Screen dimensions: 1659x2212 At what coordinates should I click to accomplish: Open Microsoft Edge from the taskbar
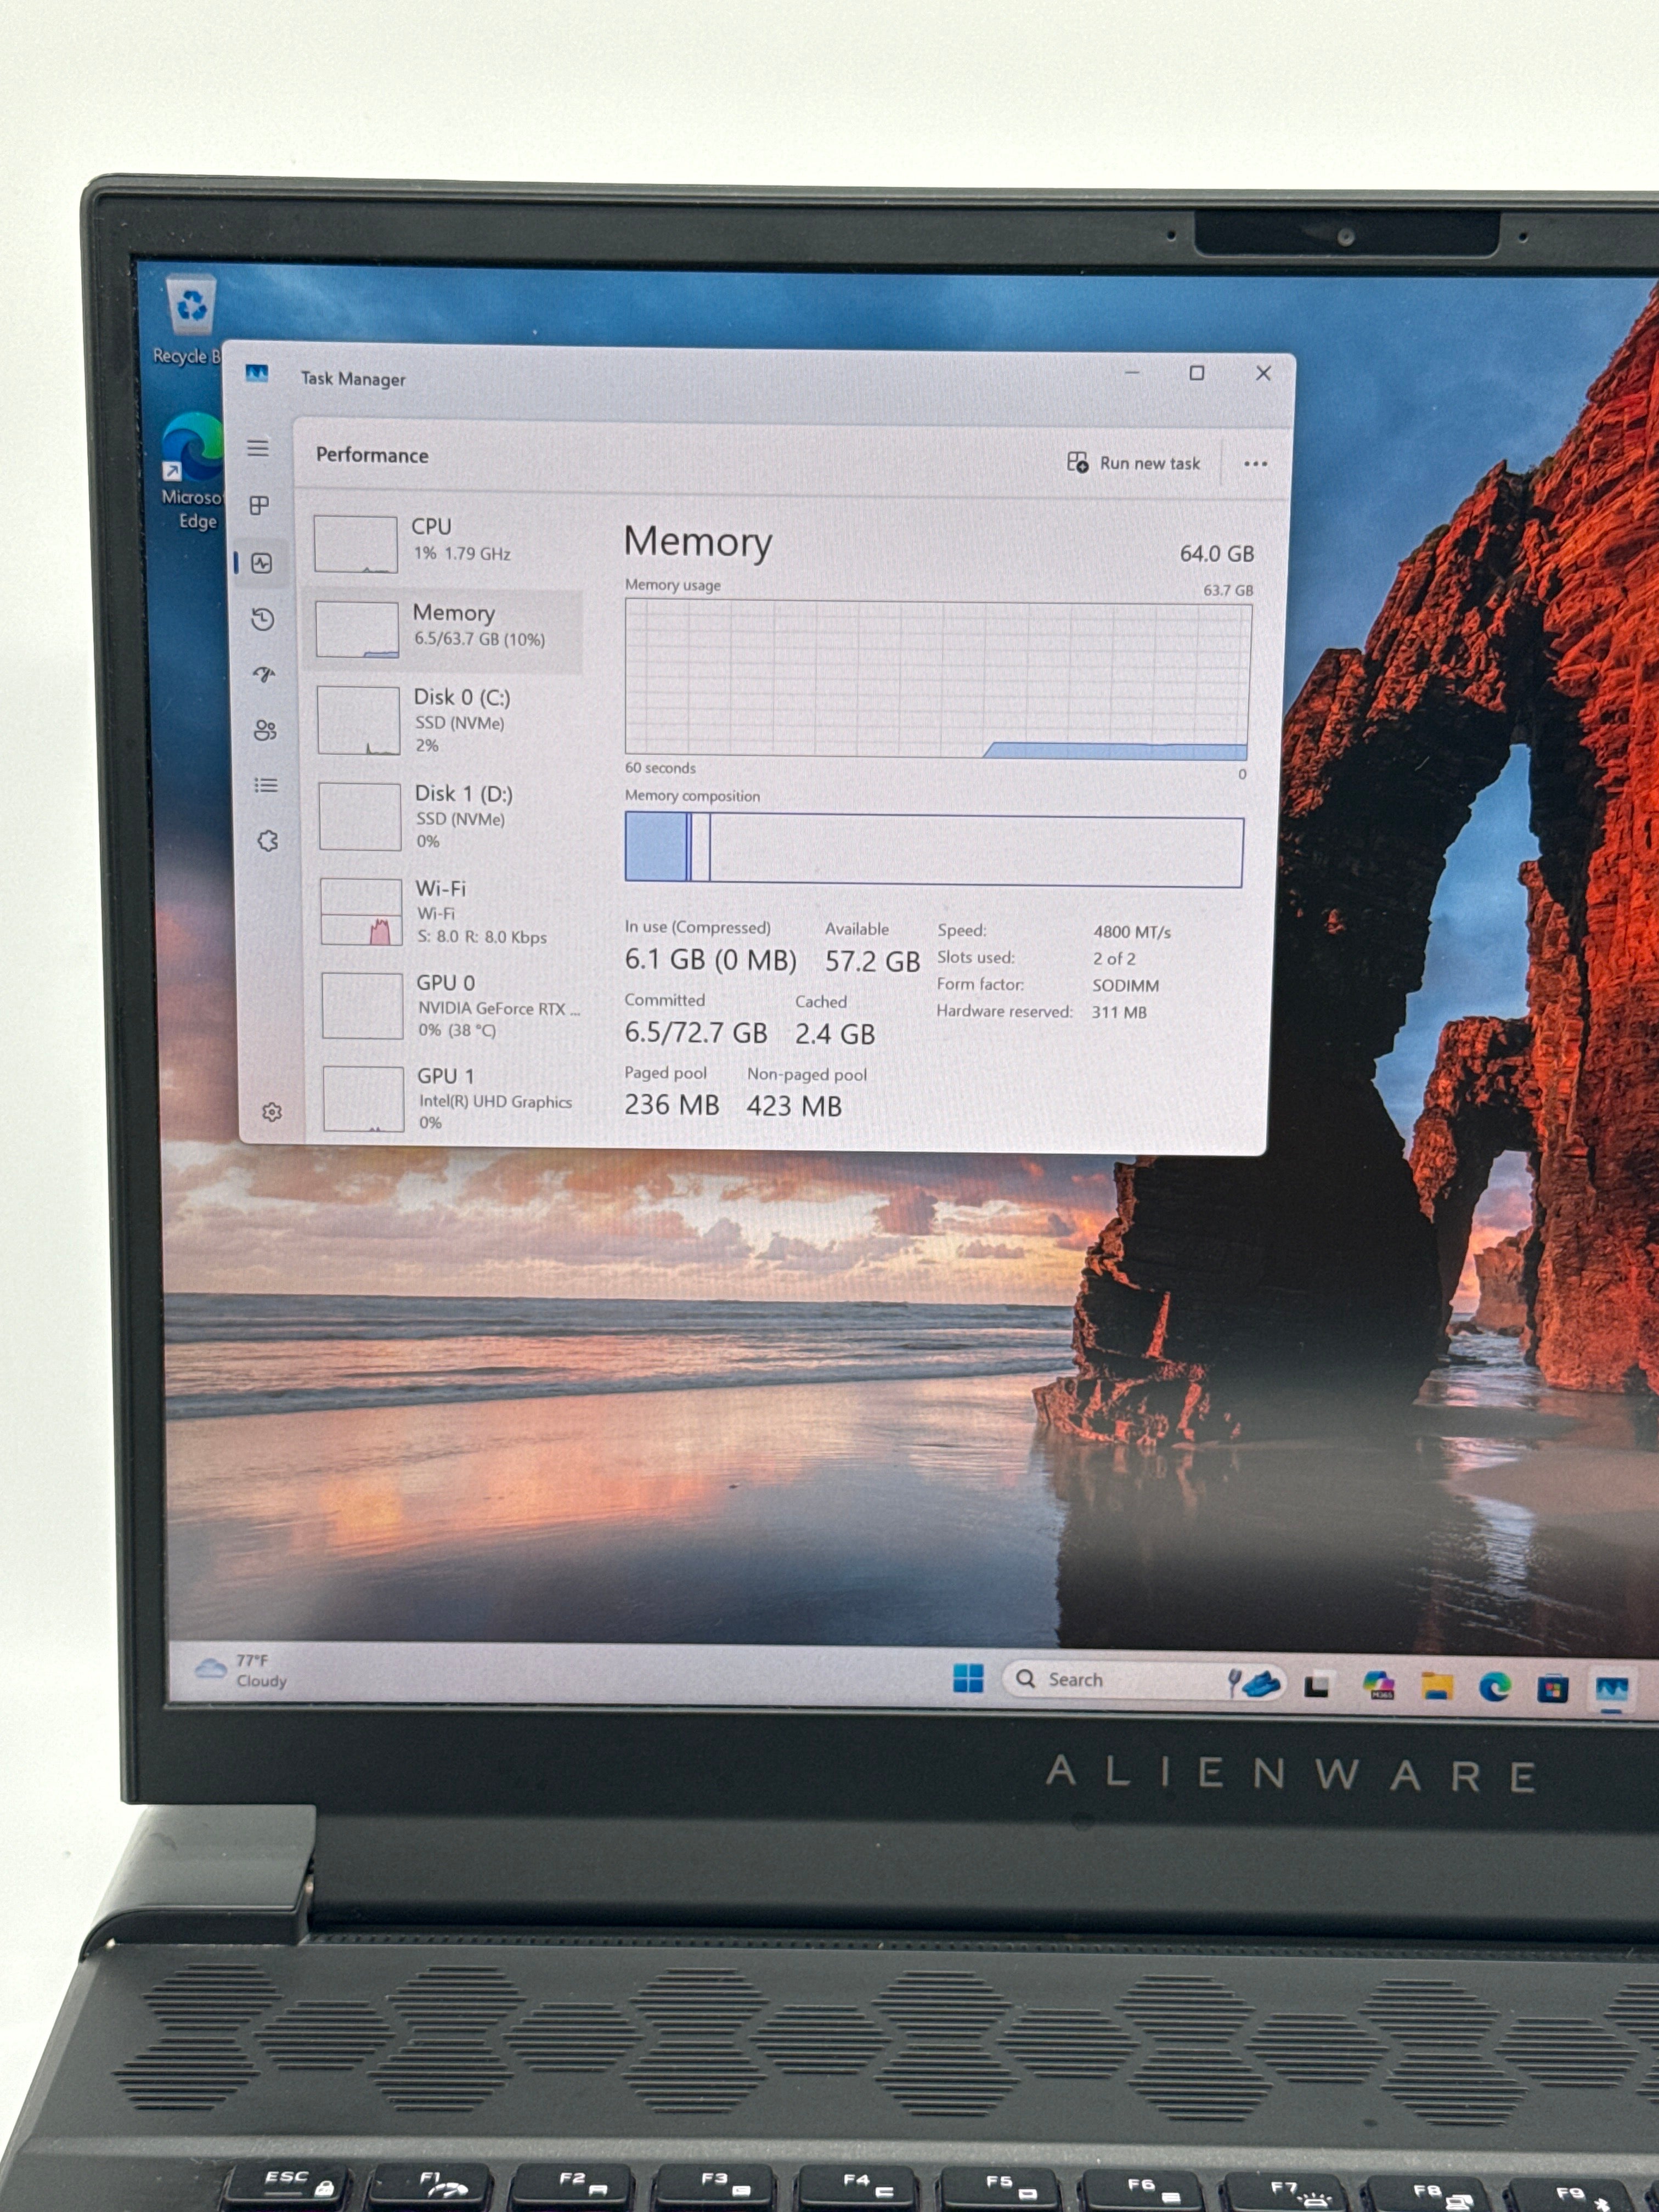click(1495, 1688)
